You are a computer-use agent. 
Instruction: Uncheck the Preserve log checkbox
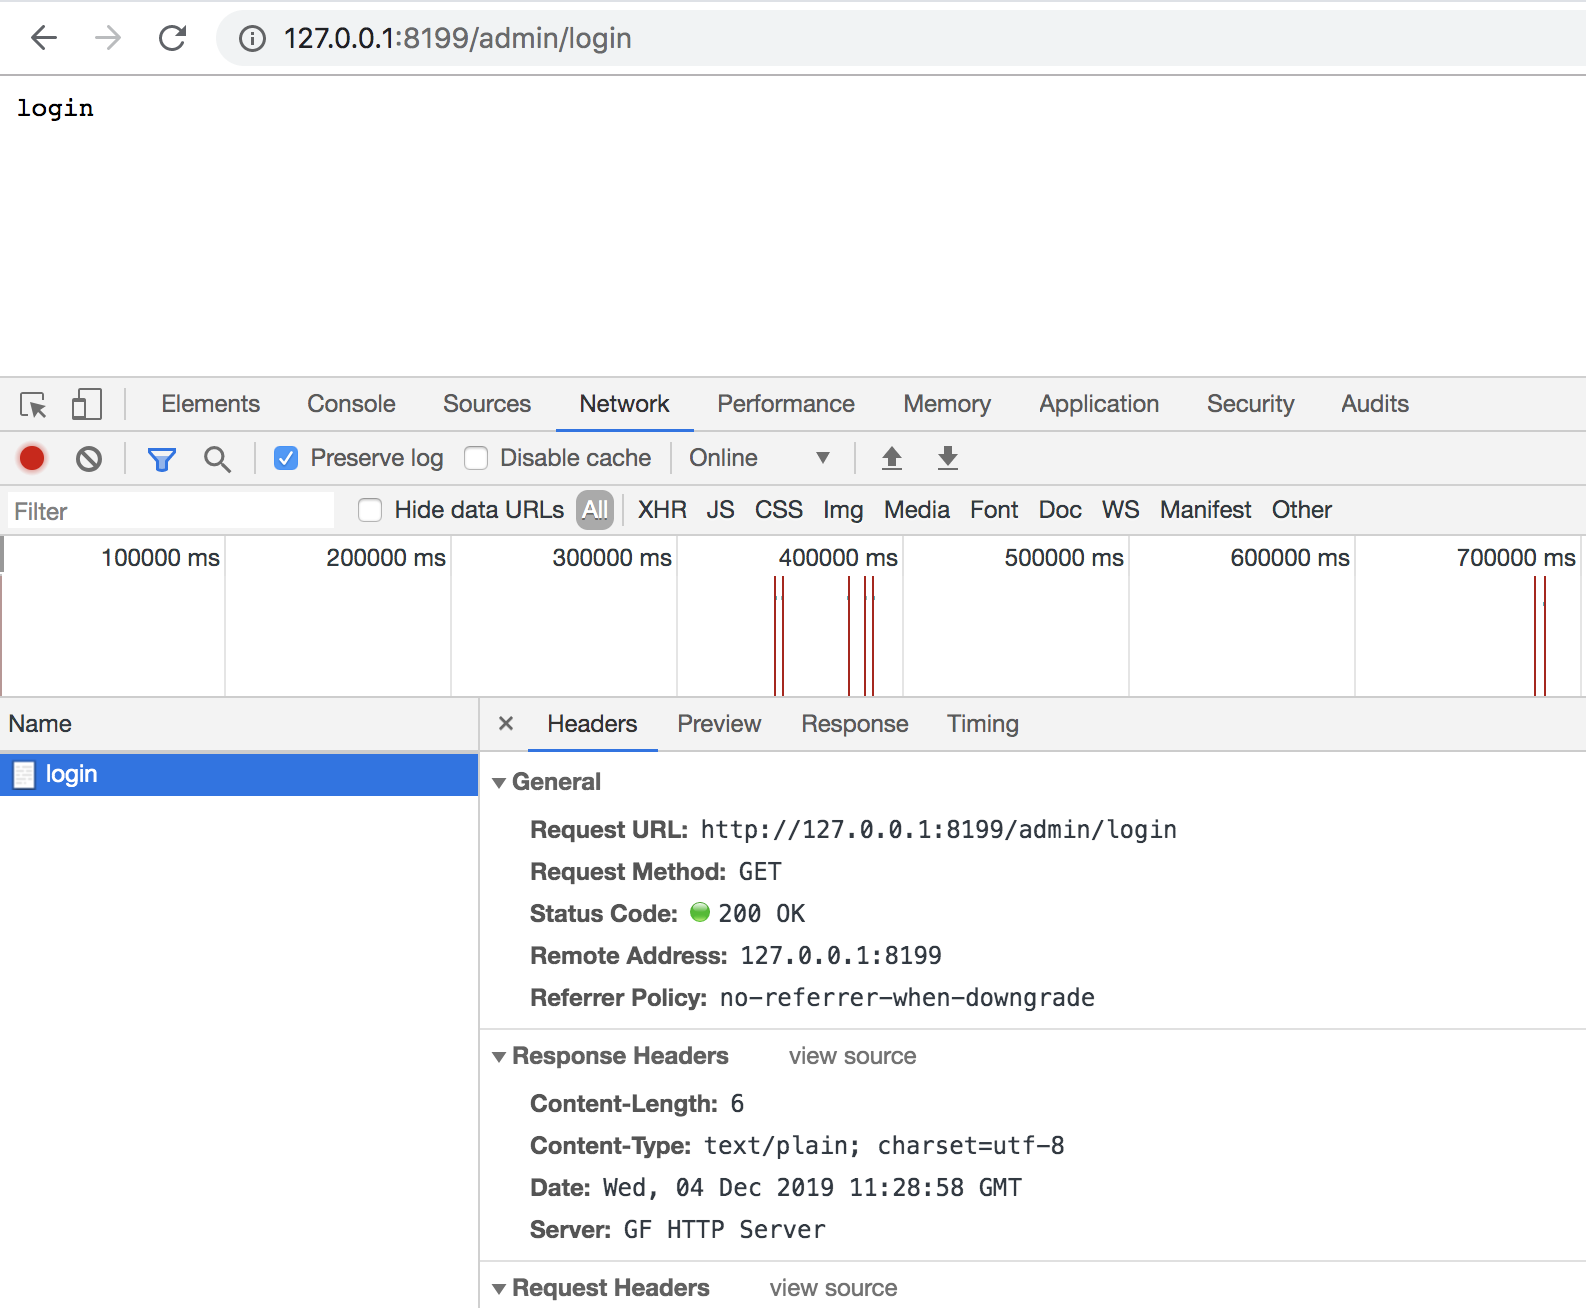[286, 458]
